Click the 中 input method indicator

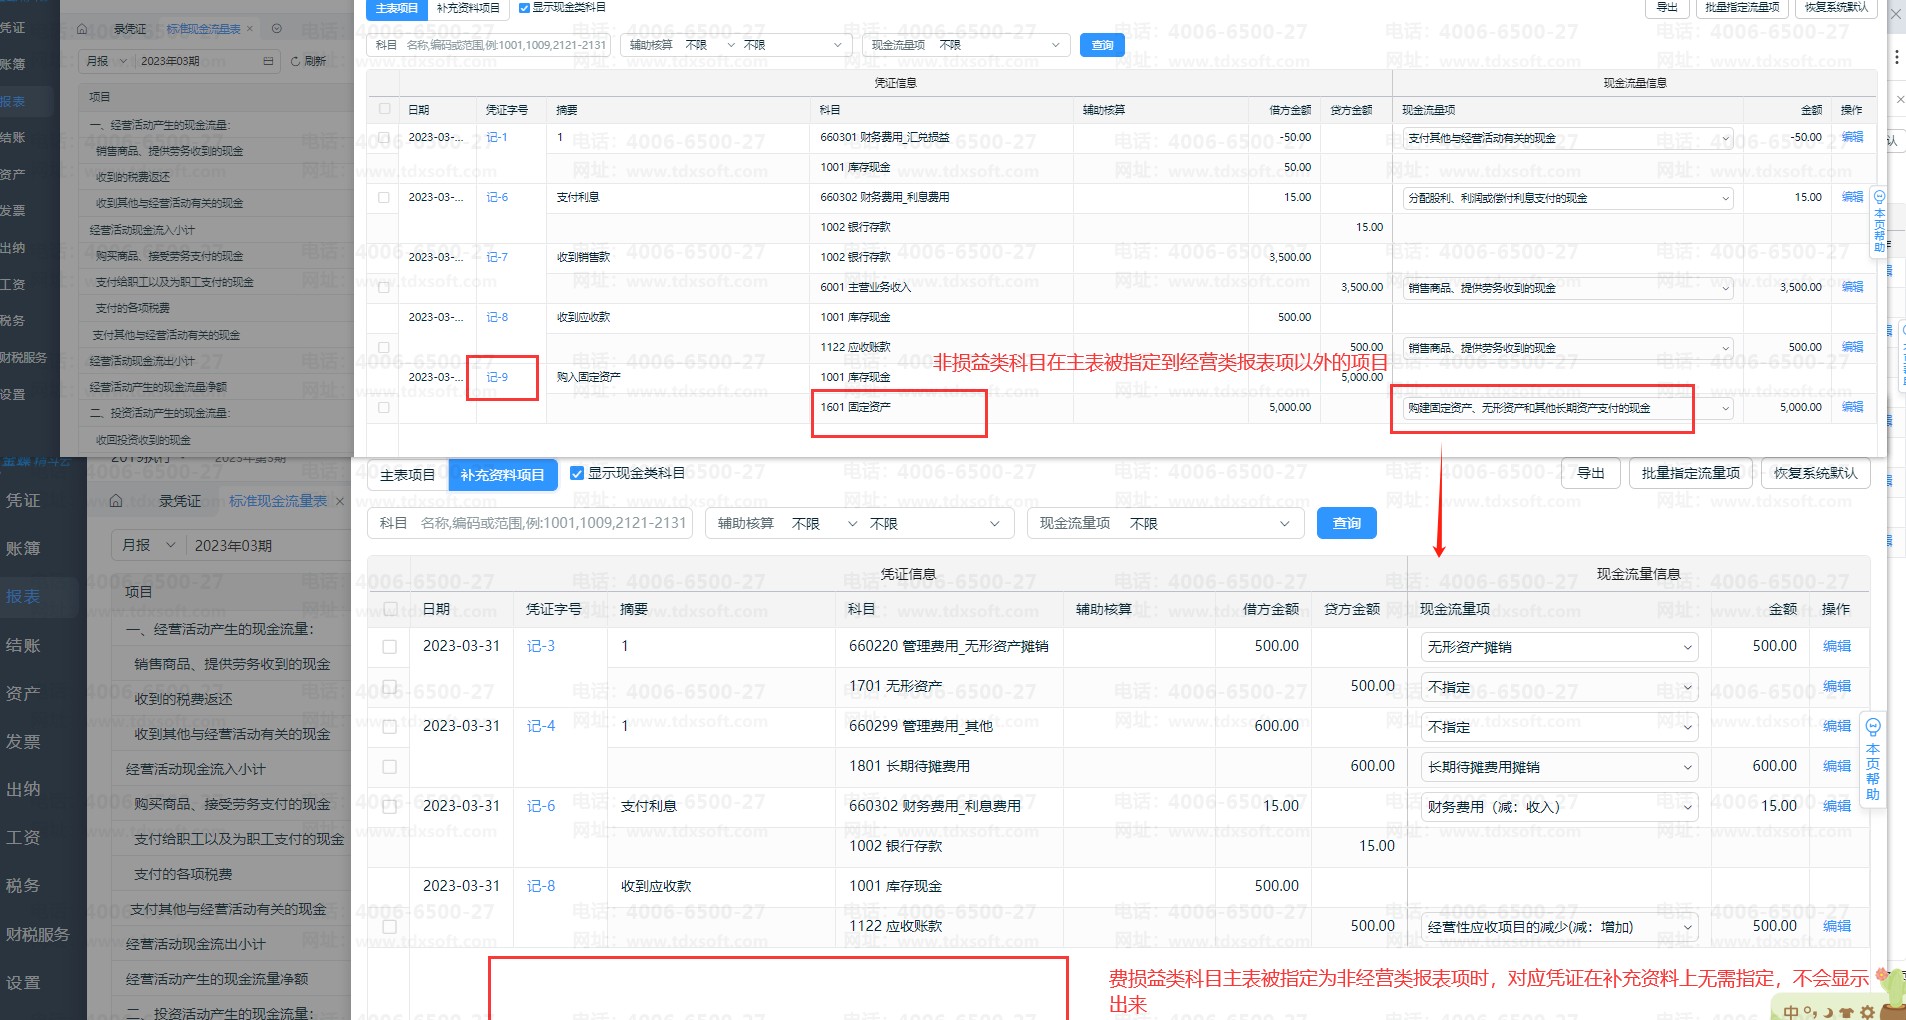click(x=1791, y=1011)
